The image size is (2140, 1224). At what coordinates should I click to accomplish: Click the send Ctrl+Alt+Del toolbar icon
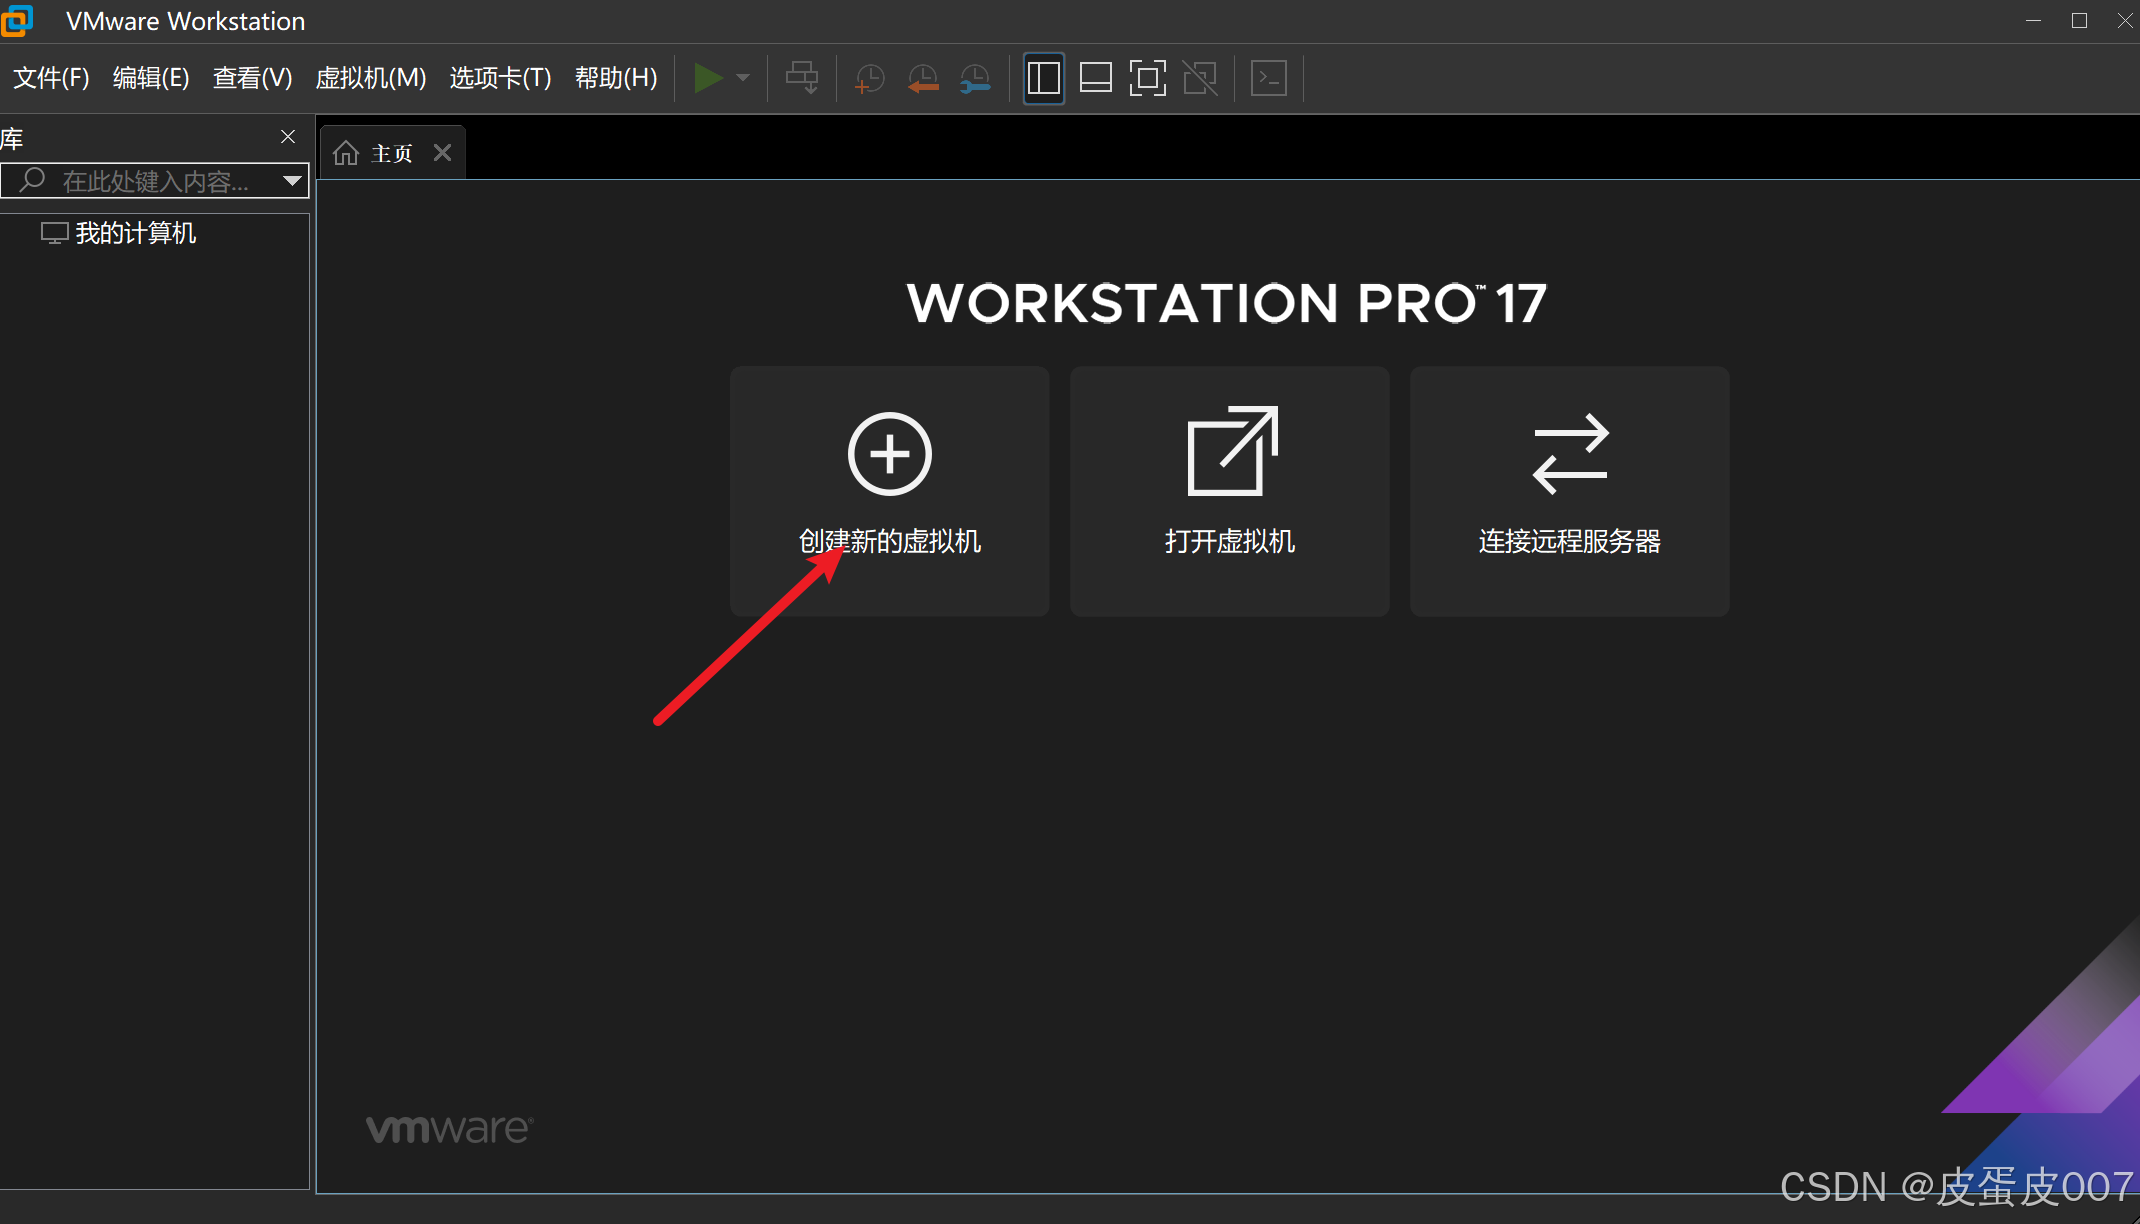[x=802, y=78]
